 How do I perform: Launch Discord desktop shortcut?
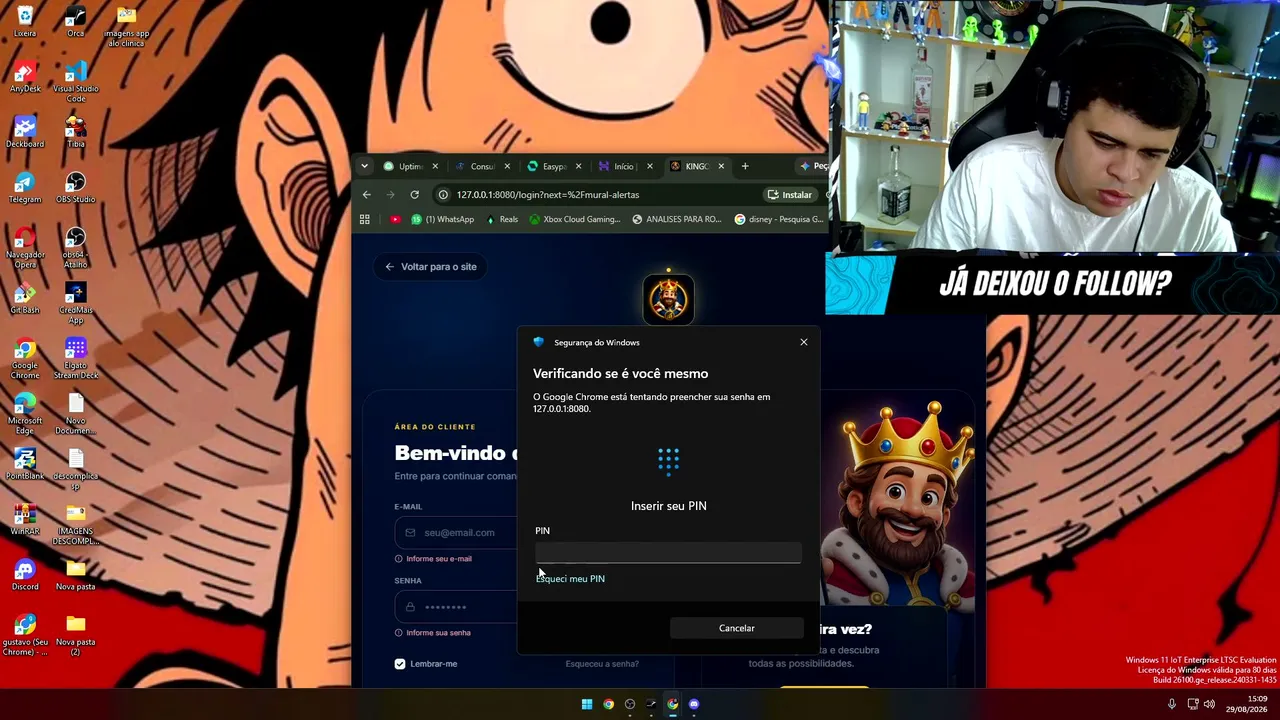[x=25, y=575]
